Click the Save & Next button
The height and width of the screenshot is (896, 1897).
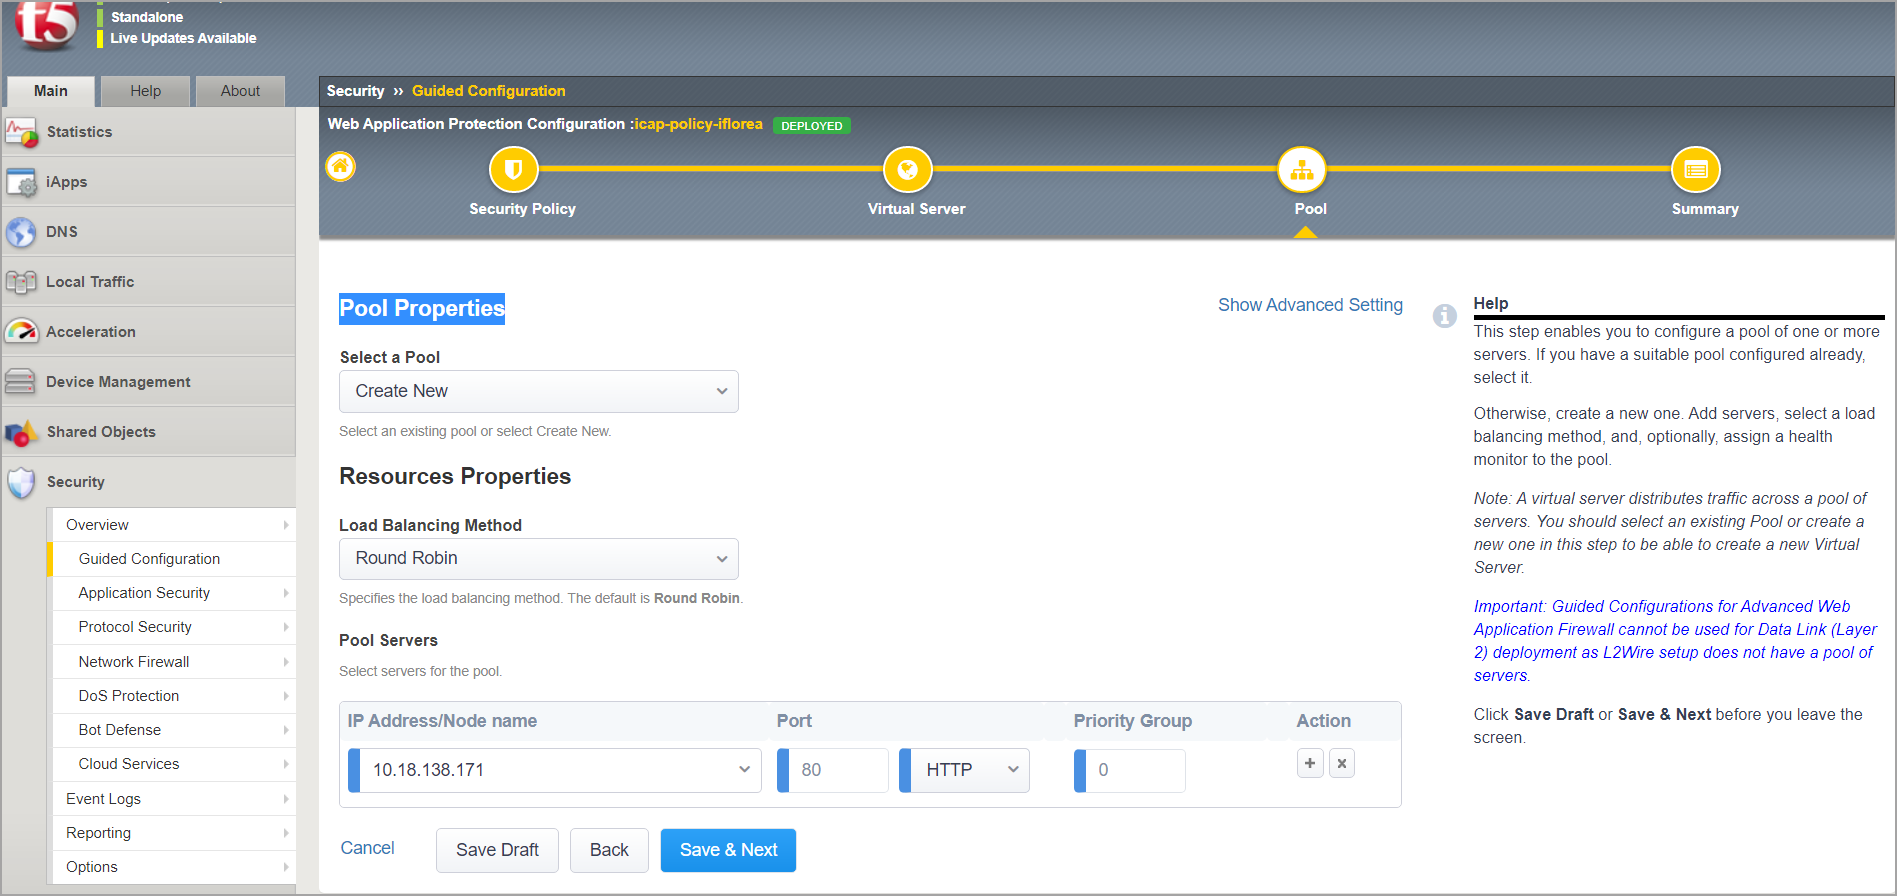728,850
